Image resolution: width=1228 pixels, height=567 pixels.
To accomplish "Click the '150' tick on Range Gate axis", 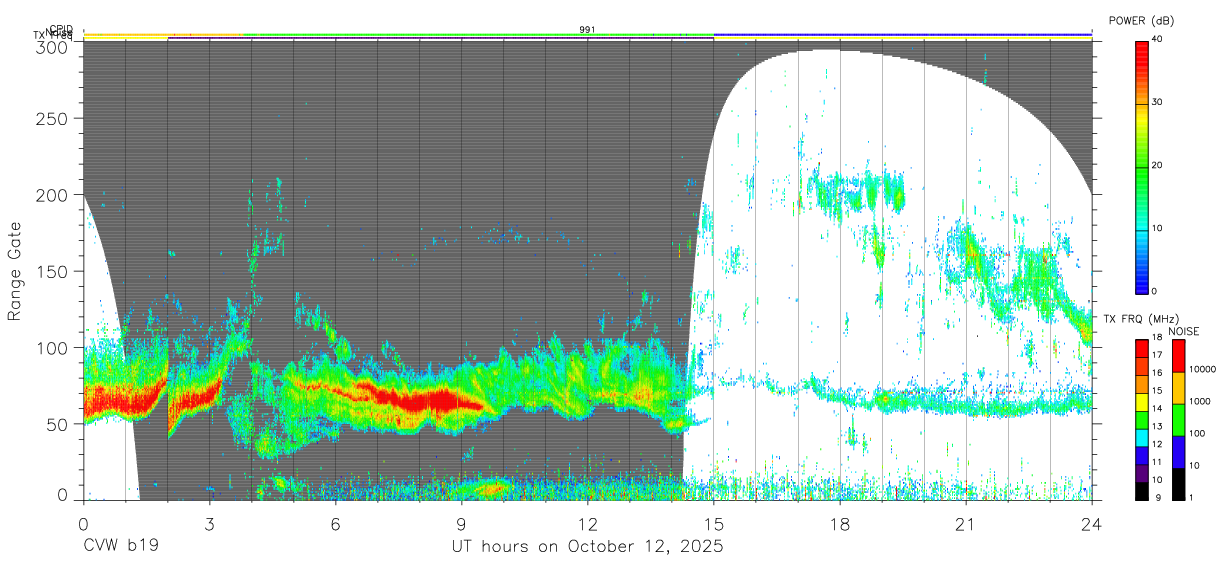I will click(54, 271).
